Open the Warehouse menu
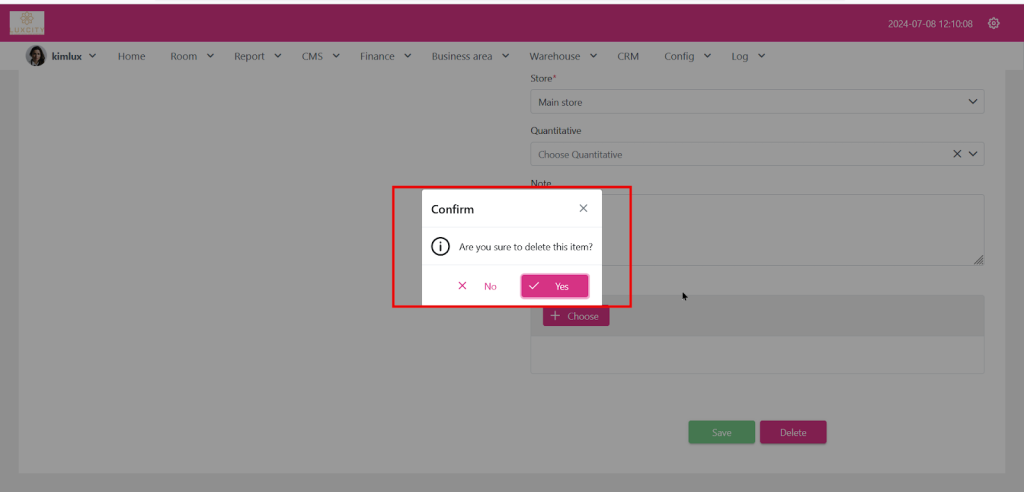1024x492 pixels. click(x=562, y=57)
